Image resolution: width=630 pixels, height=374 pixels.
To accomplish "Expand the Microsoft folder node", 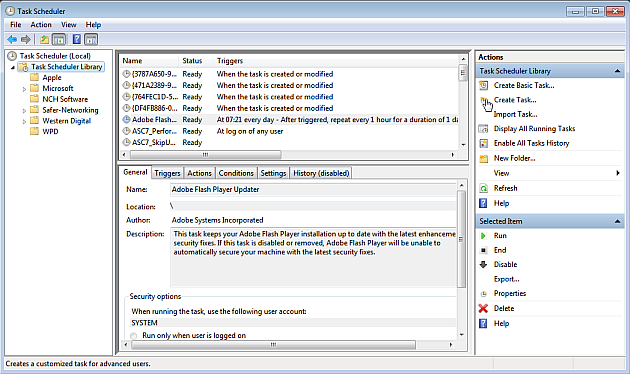I will (x=24, y=89).
